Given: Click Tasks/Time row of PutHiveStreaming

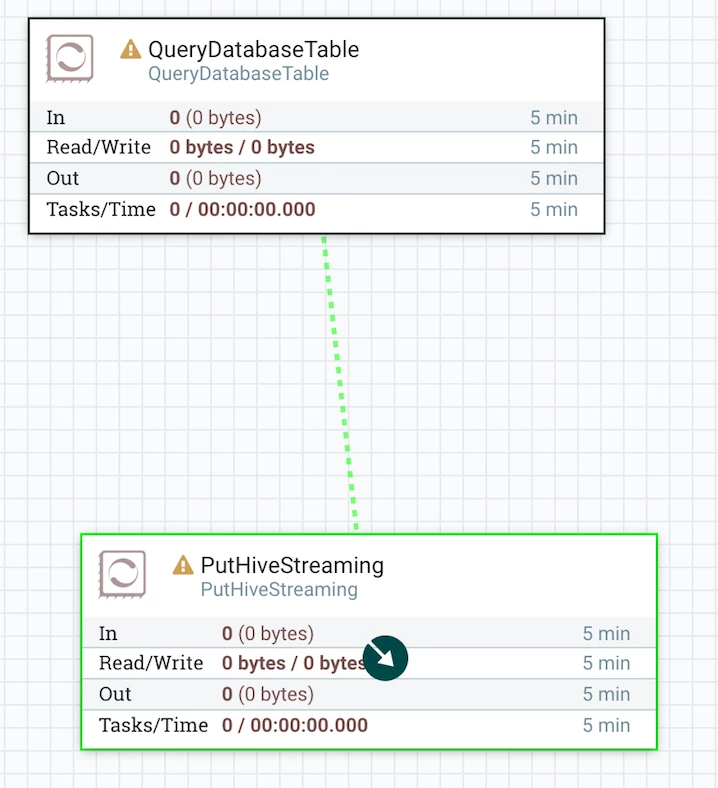Looking at the screenshot, I should tap(369, 725).
